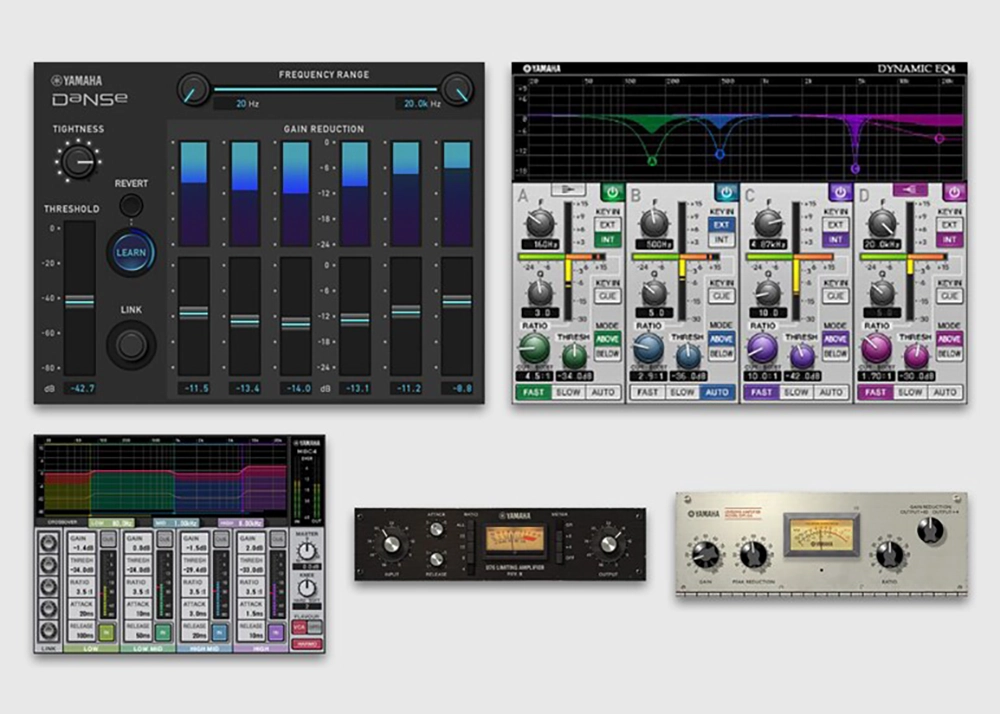Image resolution: width=1000 pixels, height=714 pixels.
Task: Select the green band A node on EQ graph
Action: 652,161
